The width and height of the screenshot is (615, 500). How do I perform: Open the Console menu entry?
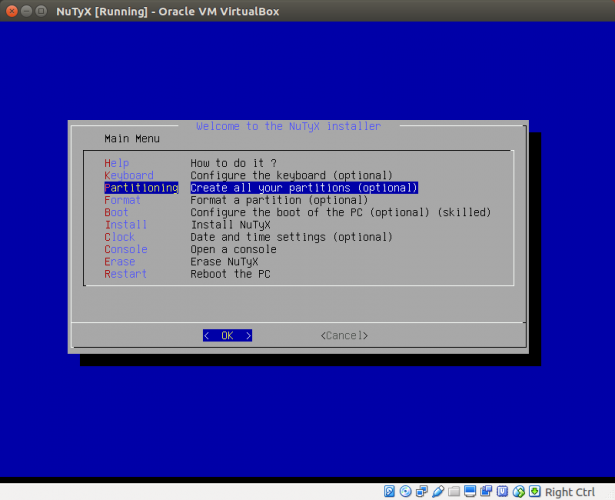coord(126,249)
